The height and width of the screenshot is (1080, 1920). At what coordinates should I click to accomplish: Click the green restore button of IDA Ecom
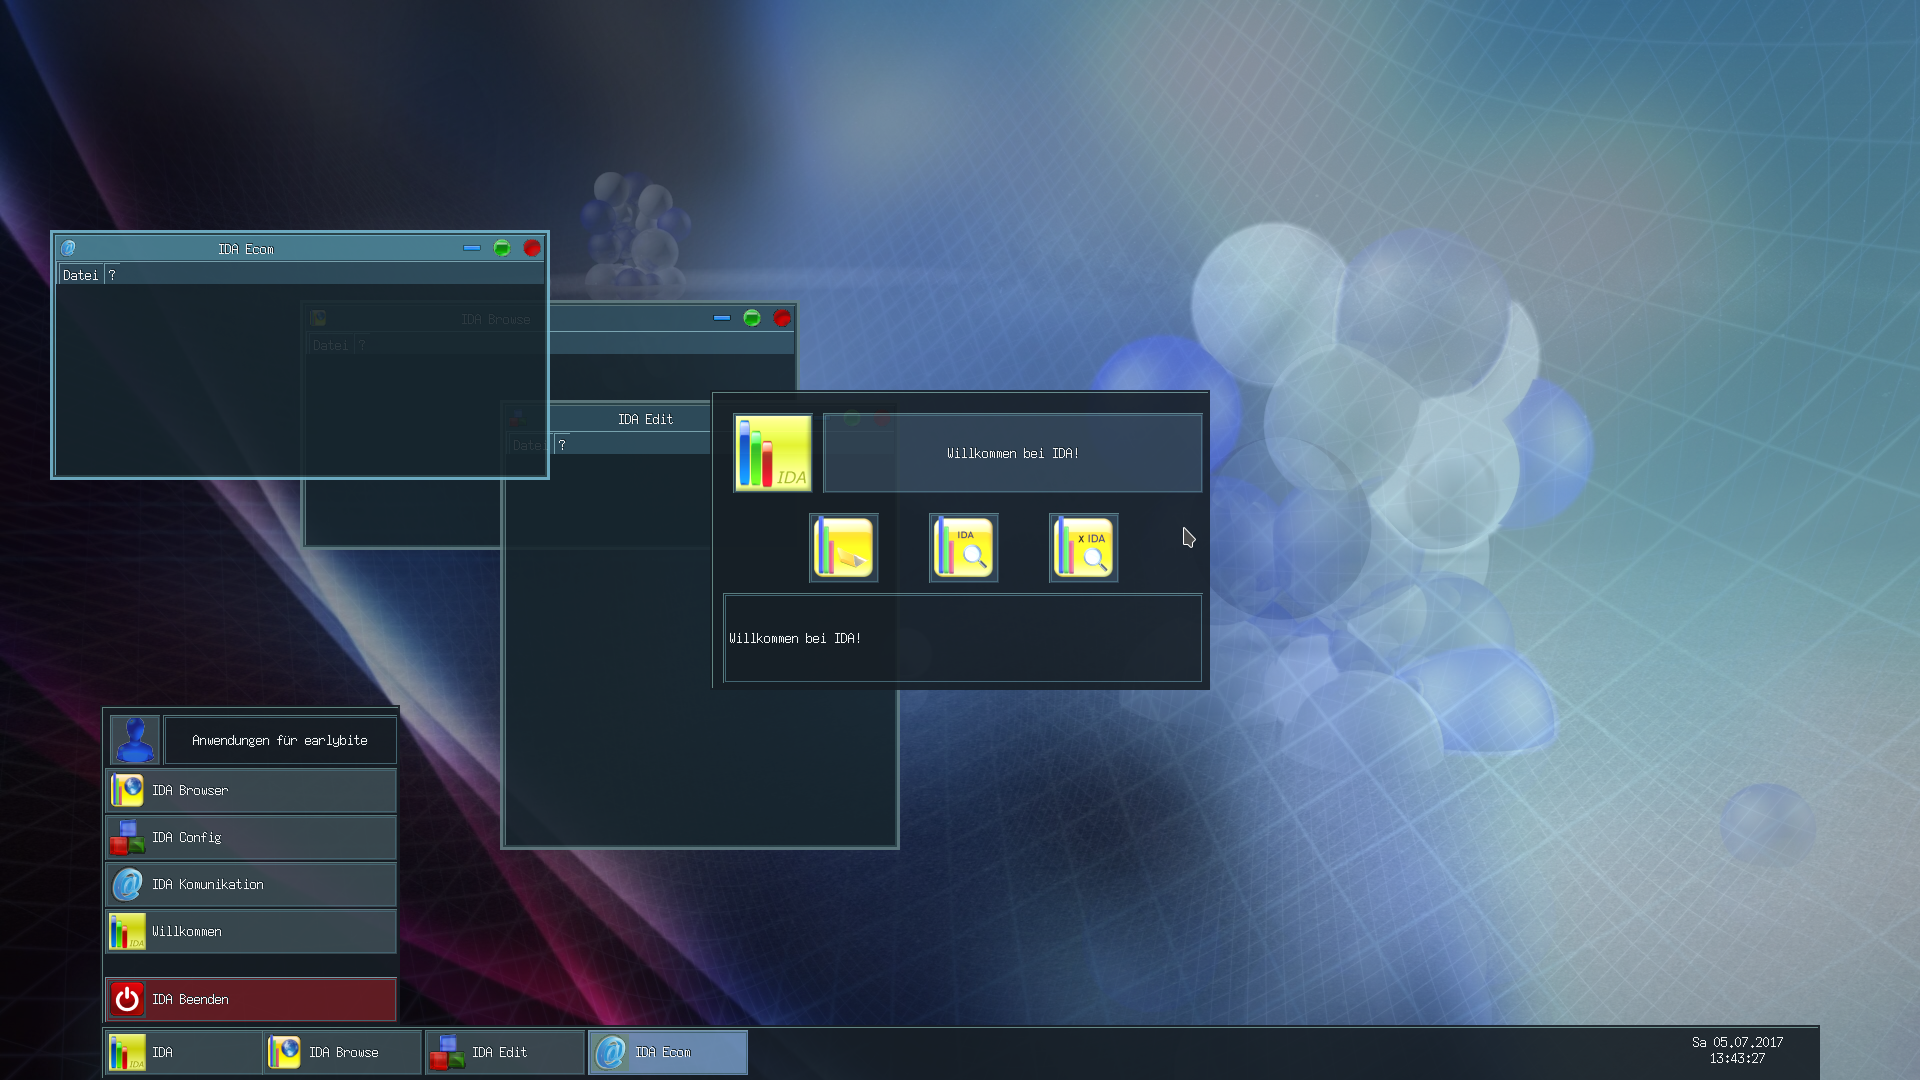pos(501,248)
